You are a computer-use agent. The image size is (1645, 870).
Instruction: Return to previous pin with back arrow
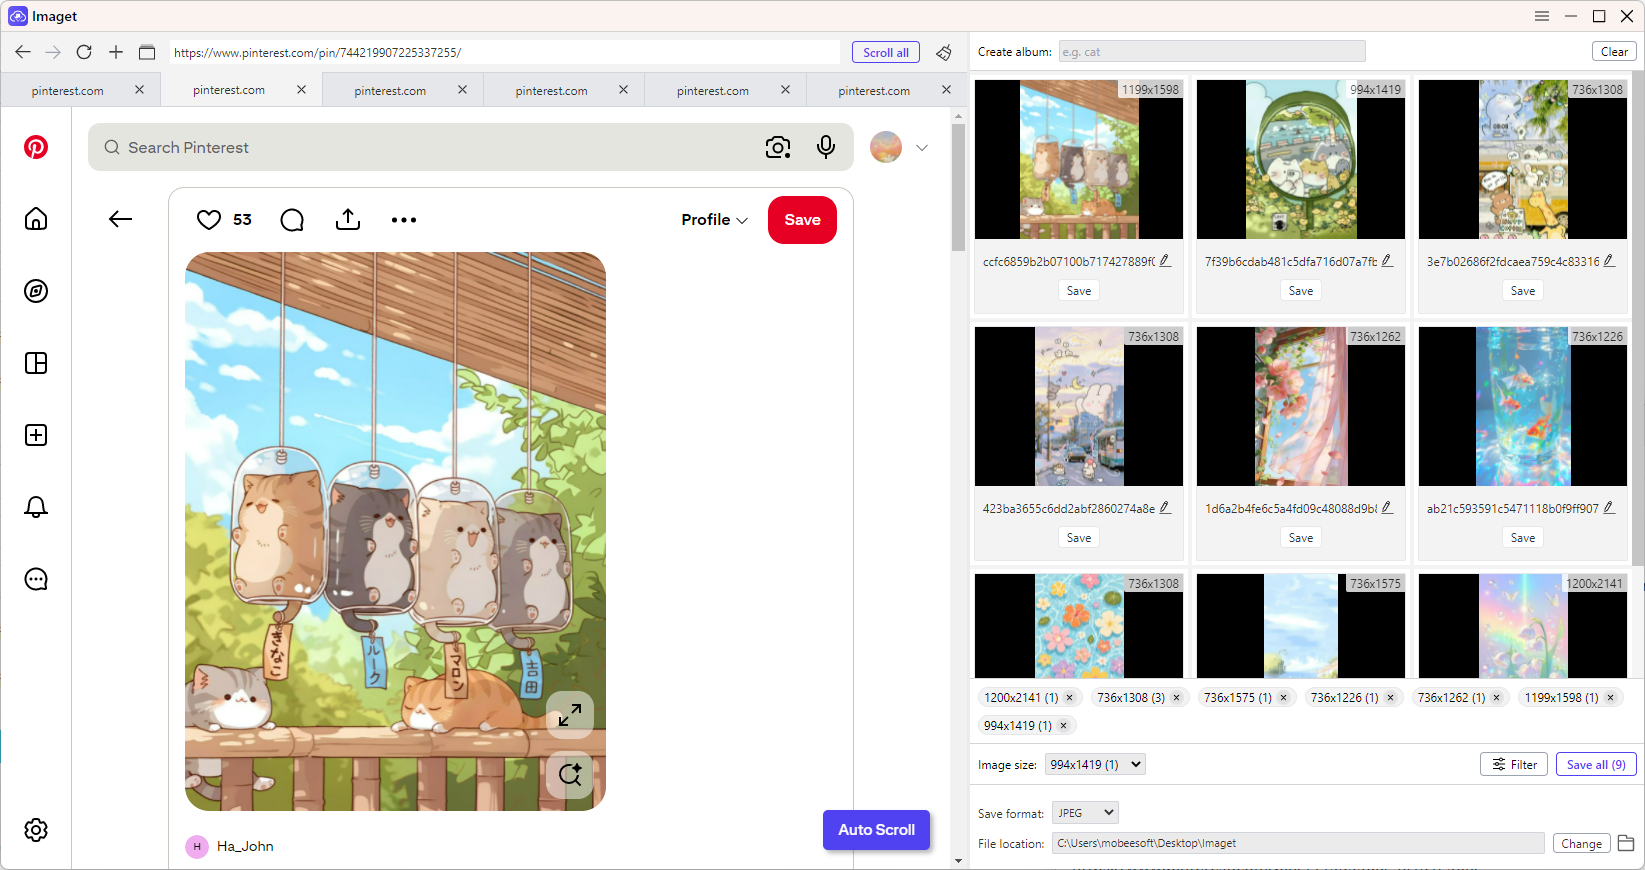coord(120,219)
